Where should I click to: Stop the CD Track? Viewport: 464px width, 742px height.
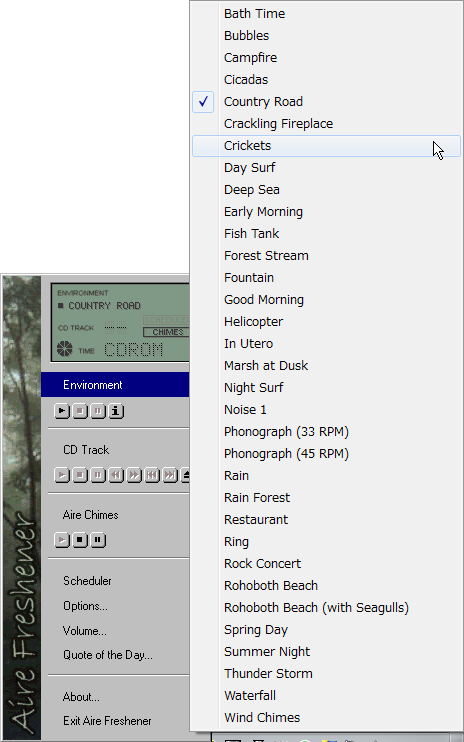click(x=80, y=475)
